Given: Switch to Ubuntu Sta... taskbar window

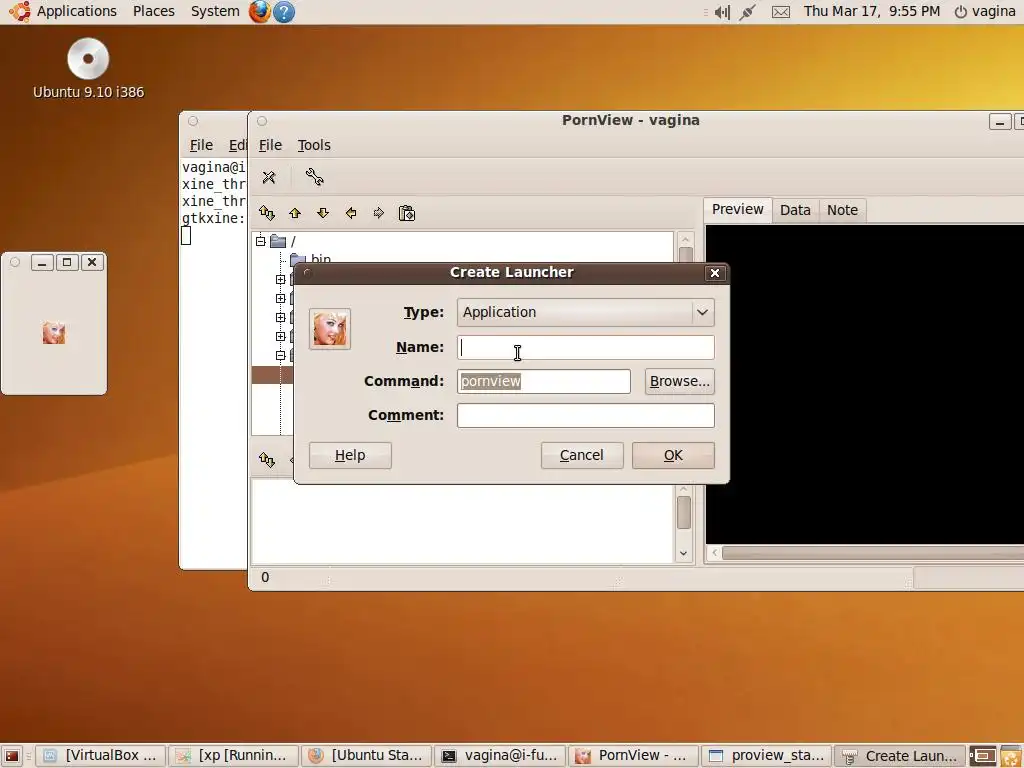Looking at the screenshot, I should point(366,756).
